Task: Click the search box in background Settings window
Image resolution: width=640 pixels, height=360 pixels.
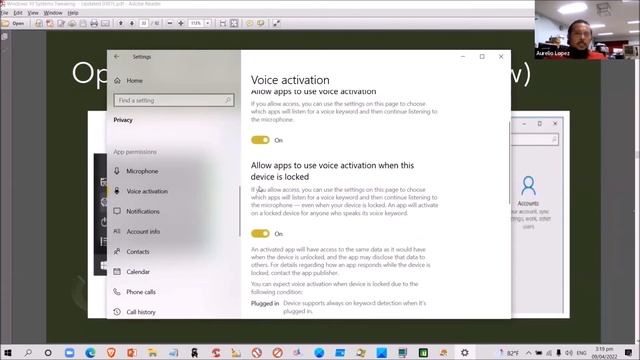Action: point(535,140)
